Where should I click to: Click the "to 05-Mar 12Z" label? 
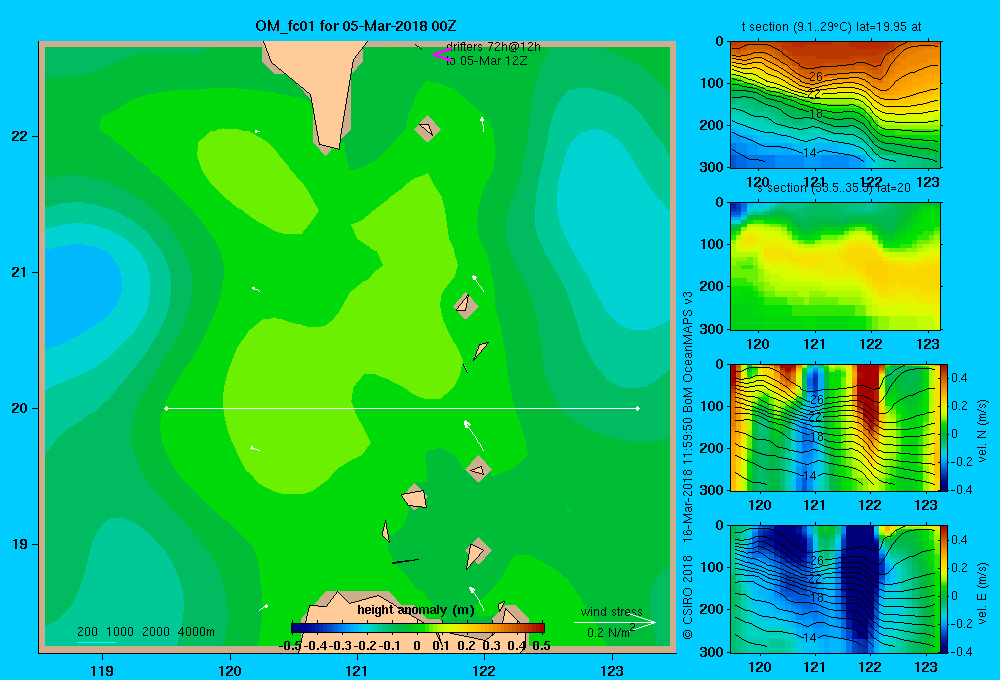(486, 61)
